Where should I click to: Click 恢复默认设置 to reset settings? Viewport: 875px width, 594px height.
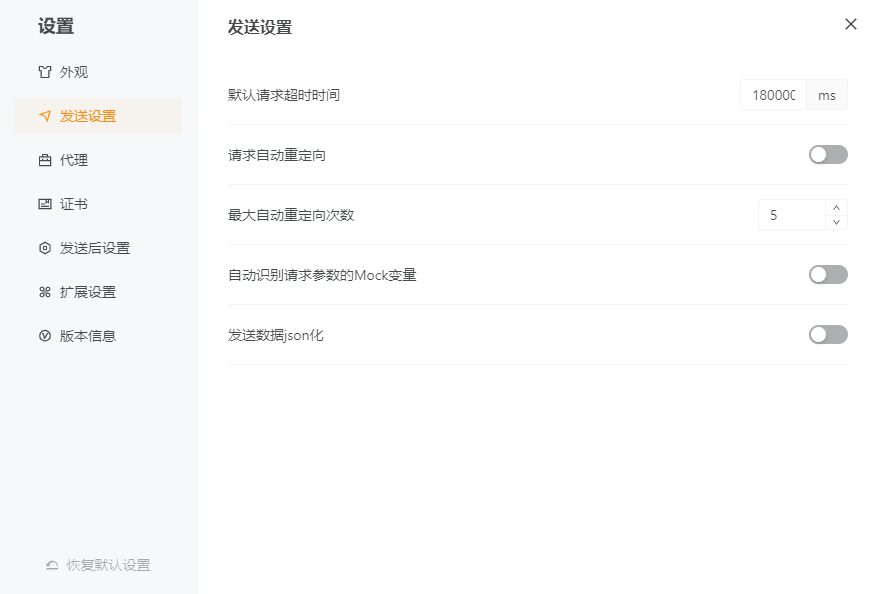tap(98, 565)
